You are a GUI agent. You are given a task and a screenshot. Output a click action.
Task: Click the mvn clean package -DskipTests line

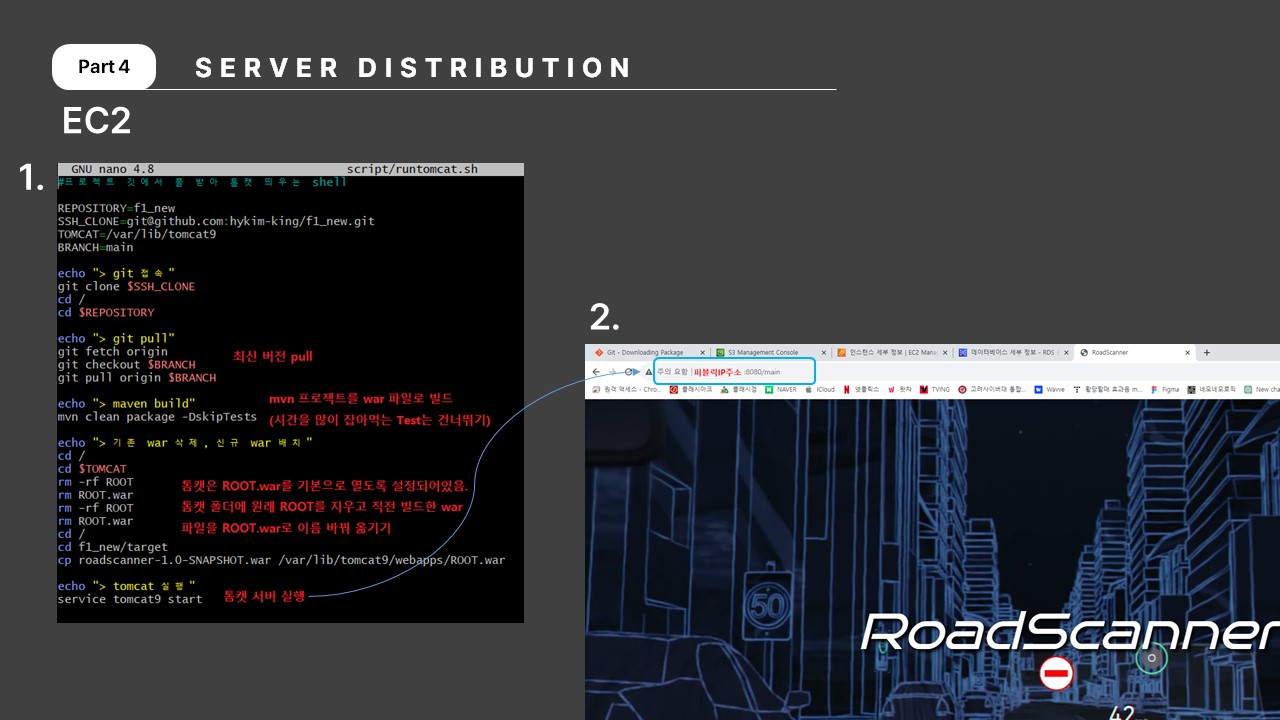[157, 416]
